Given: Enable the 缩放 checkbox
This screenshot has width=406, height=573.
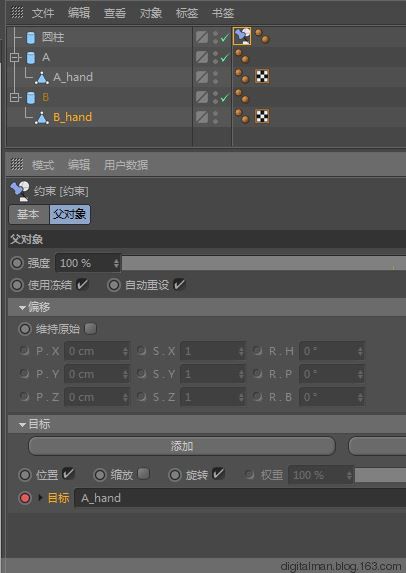Looking at the screenshot, I should tap(144, 474).
